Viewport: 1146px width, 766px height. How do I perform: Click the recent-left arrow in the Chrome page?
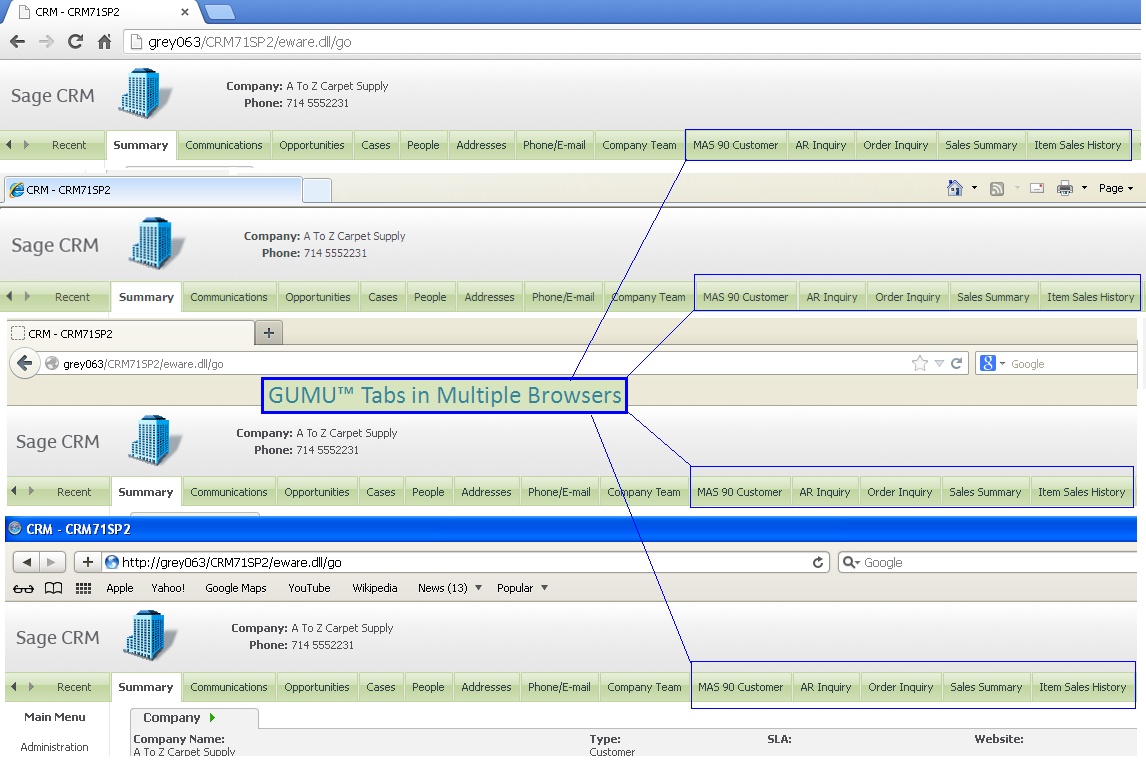tap(9, 145)
